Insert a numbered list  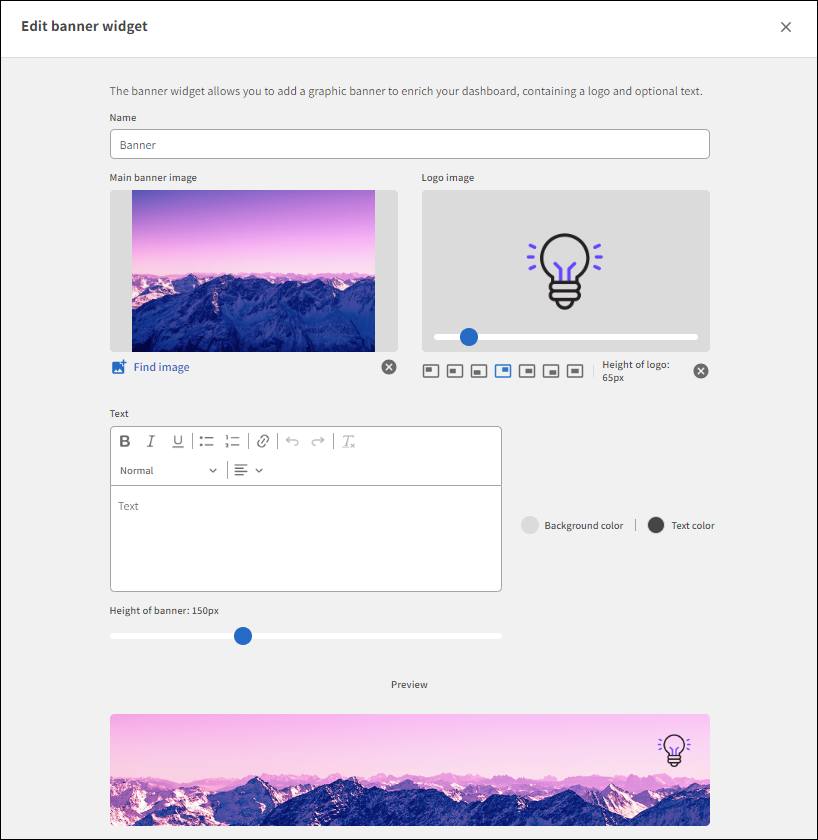click(x=233, y=441)
